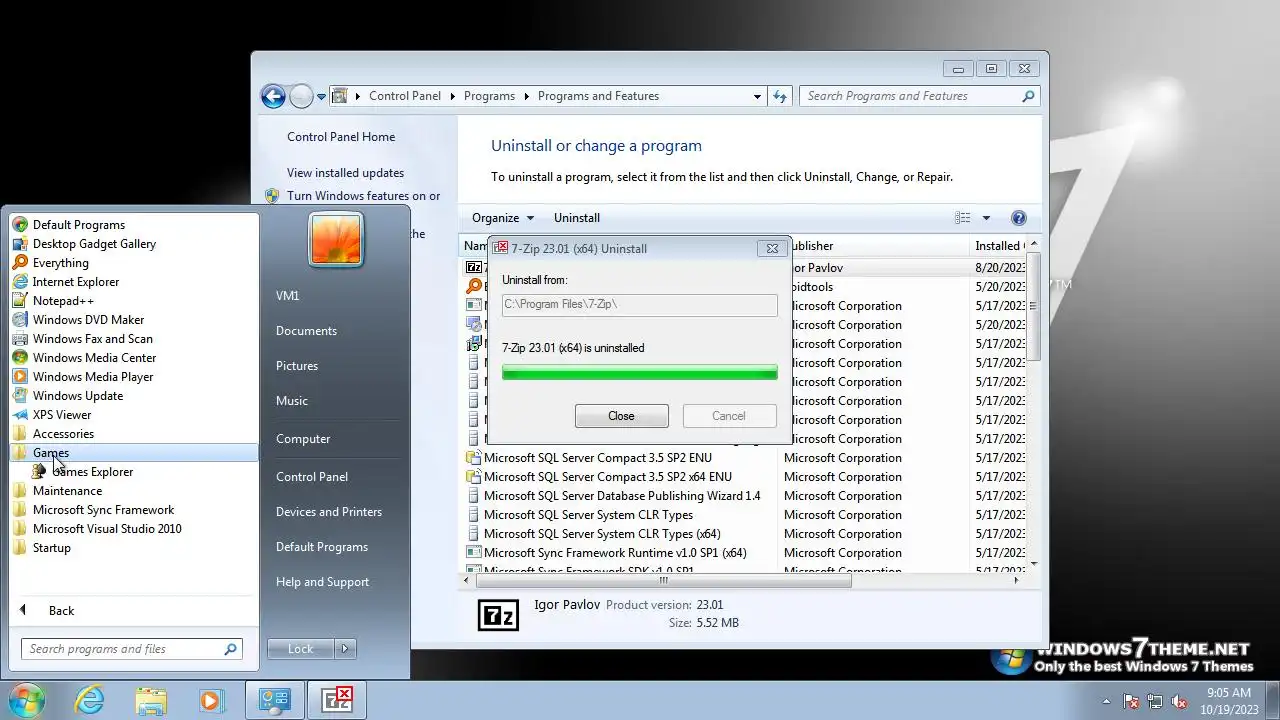This screenshot has height=720, width=1280.
Task: Click the Start menu search box
Action: [132, 649]
